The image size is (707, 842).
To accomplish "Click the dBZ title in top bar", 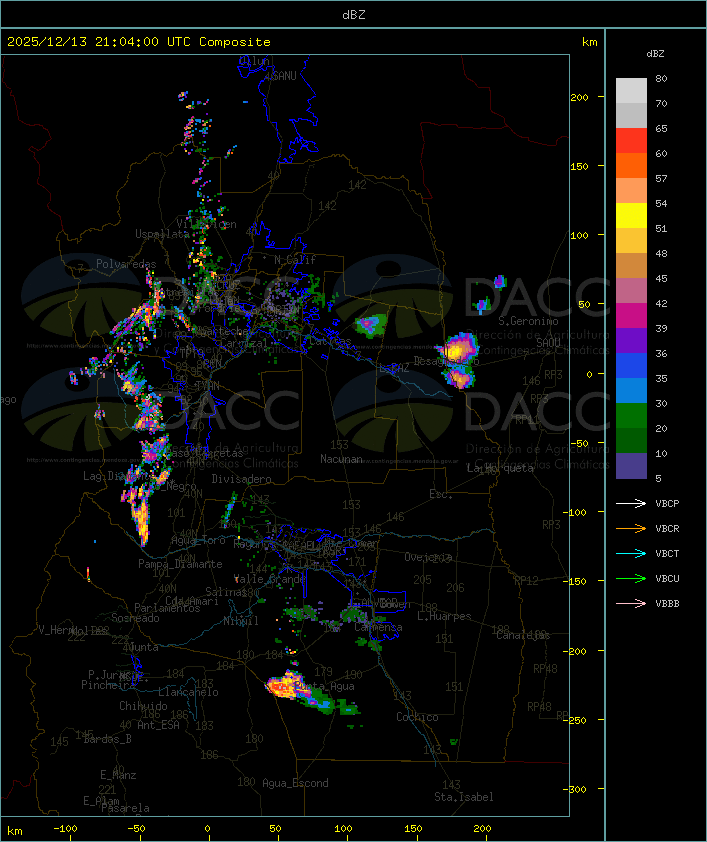I will pos(354,14).
